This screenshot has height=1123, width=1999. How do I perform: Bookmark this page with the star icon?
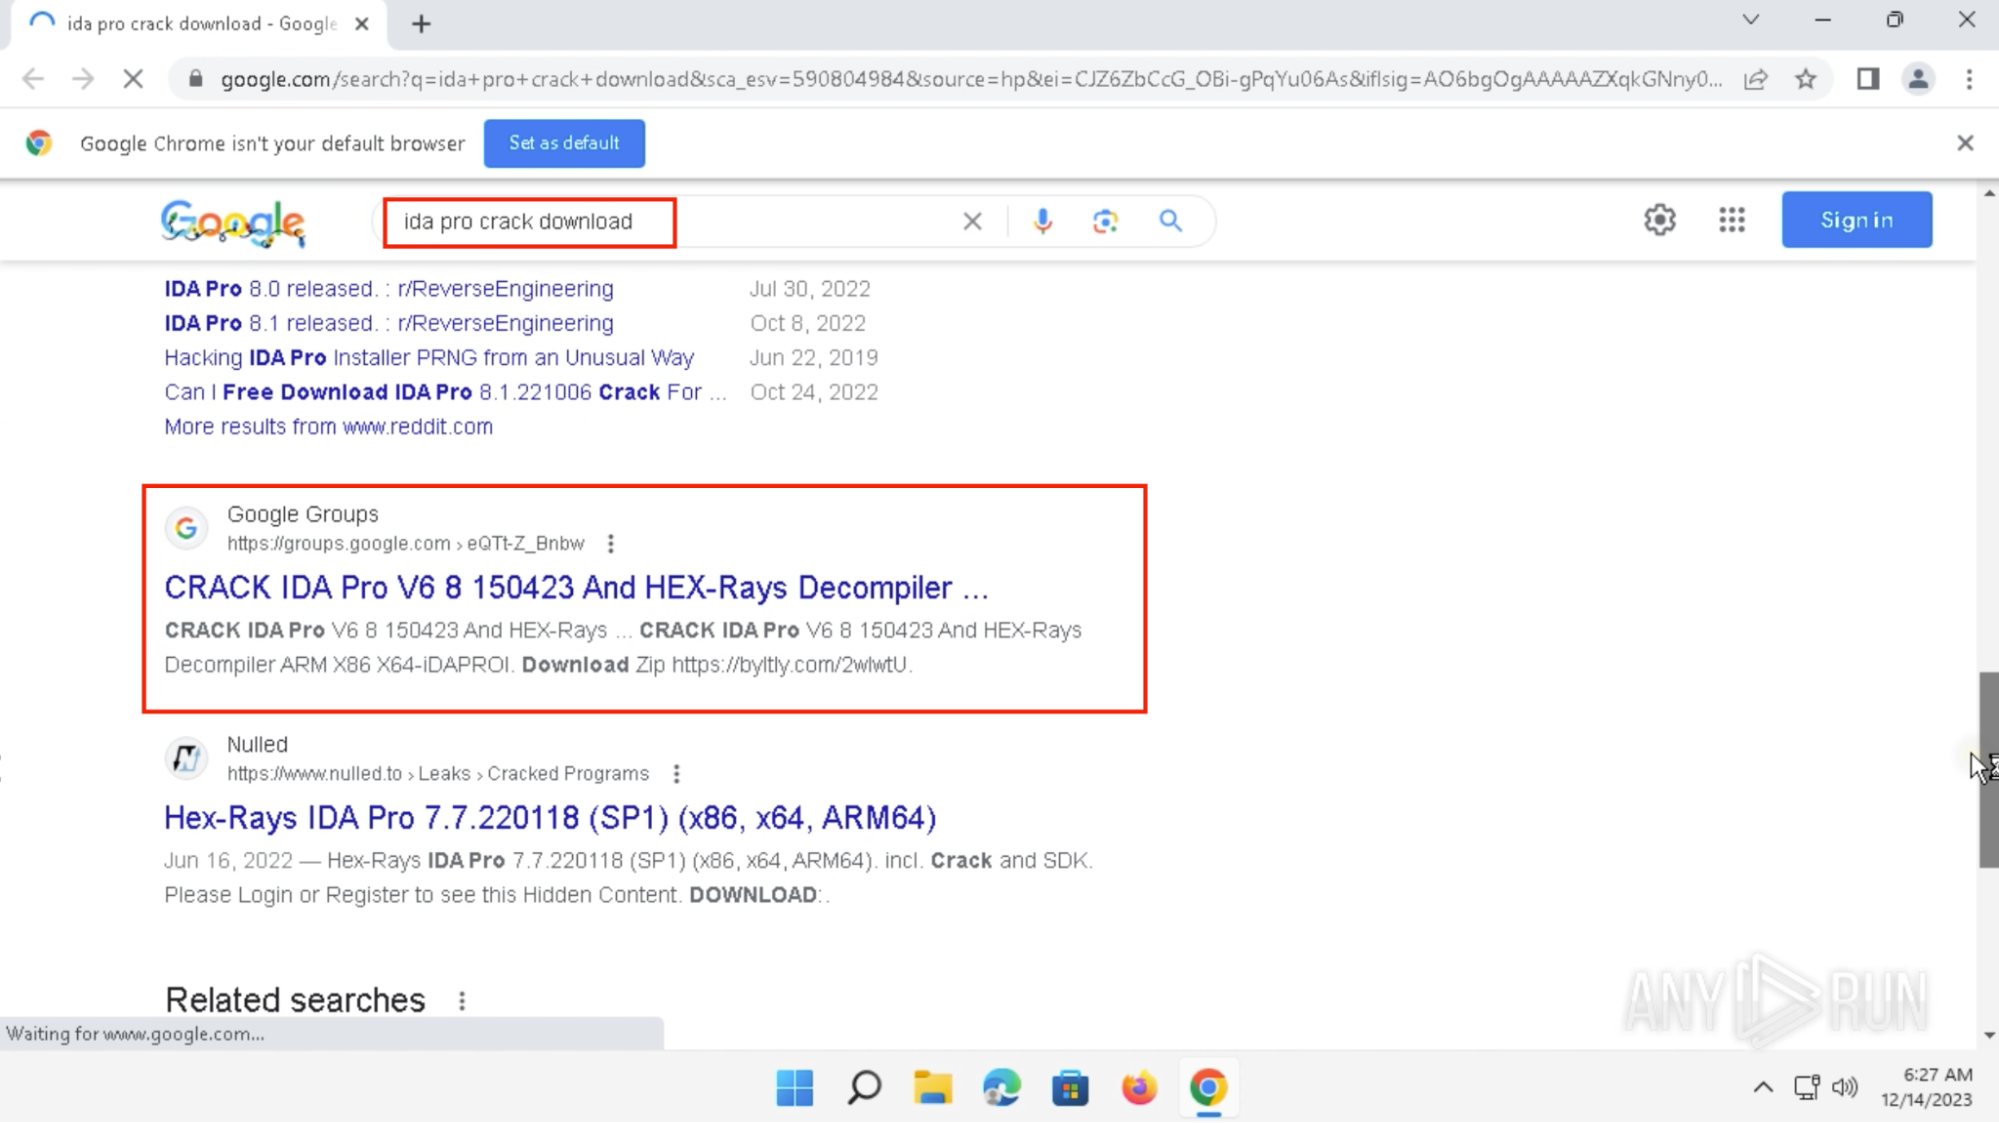(x=1807, y=79)
